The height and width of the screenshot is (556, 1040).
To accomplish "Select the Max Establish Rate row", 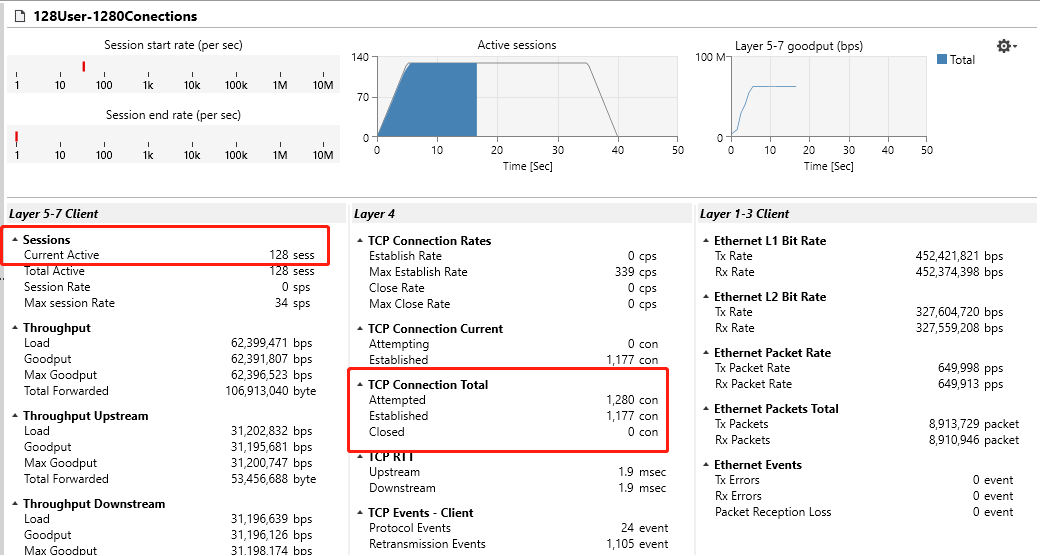I will 513,272.
